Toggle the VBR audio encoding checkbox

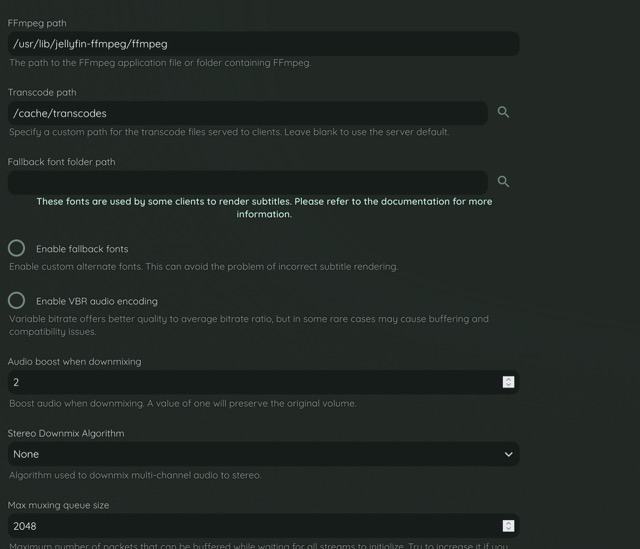[x=17, y=300]
